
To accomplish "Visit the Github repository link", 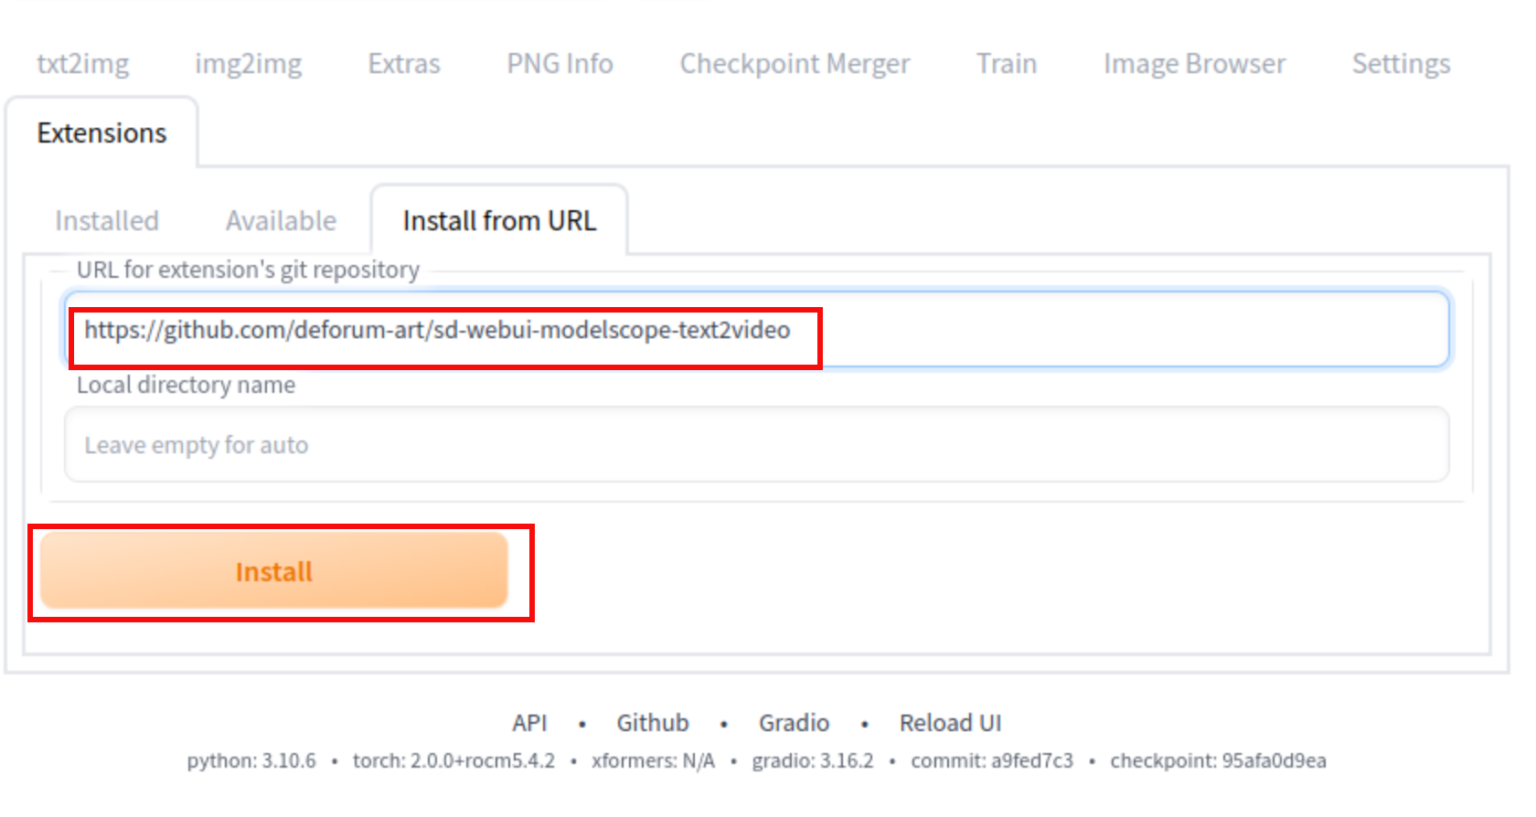I will coord(652,722).
